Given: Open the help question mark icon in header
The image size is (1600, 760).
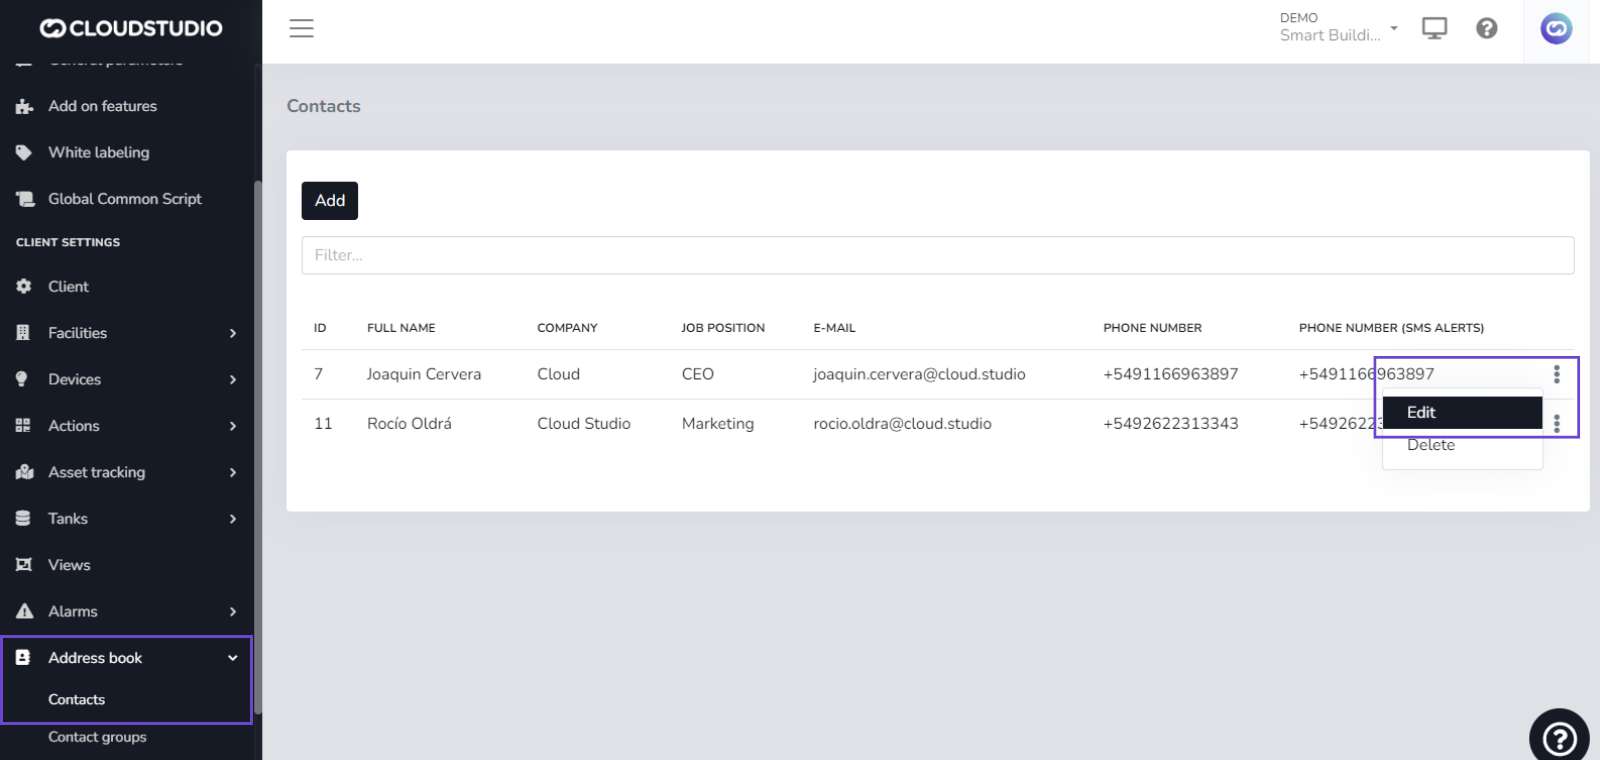Looking at the screenshot, I should [1486, 28].
